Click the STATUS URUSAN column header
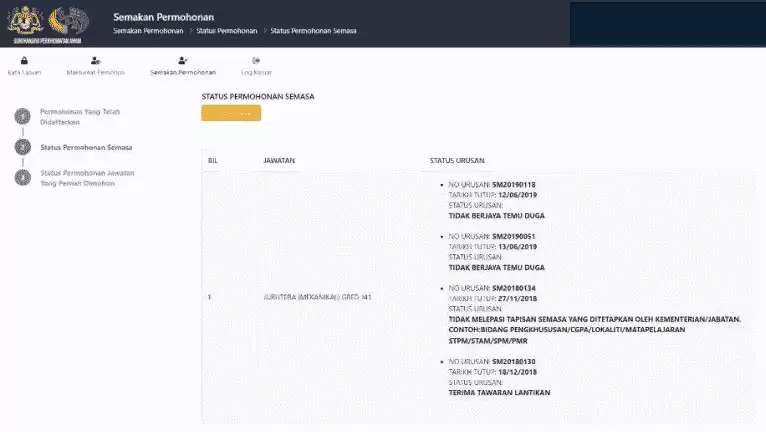 [x=458, y=160]
